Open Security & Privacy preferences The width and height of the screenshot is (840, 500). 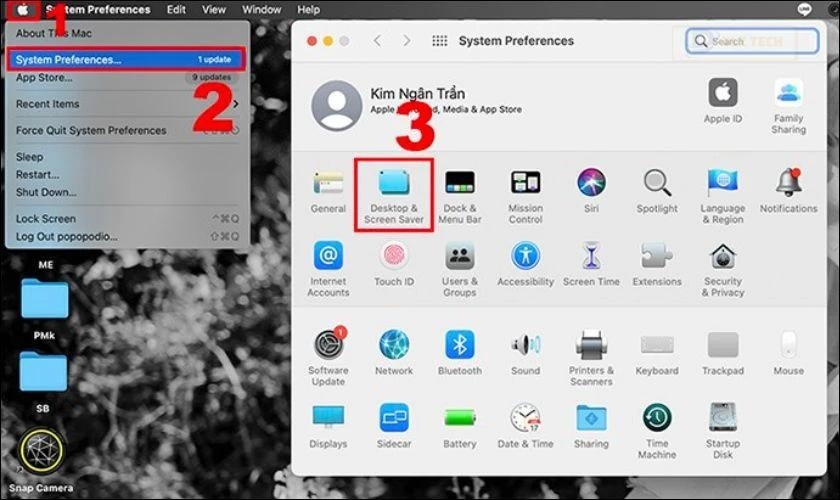coord(723,270)
